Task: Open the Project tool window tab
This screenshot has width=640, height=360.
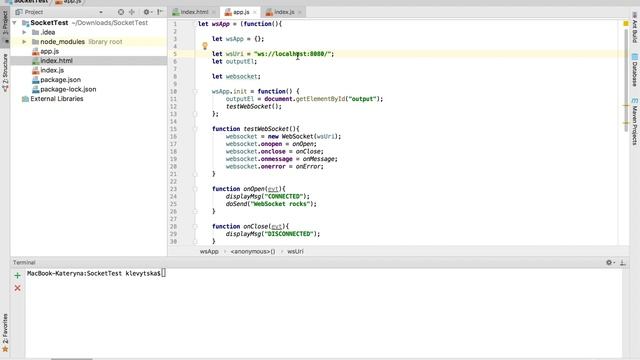Action: pyautogui.click(x=5, y=27)
